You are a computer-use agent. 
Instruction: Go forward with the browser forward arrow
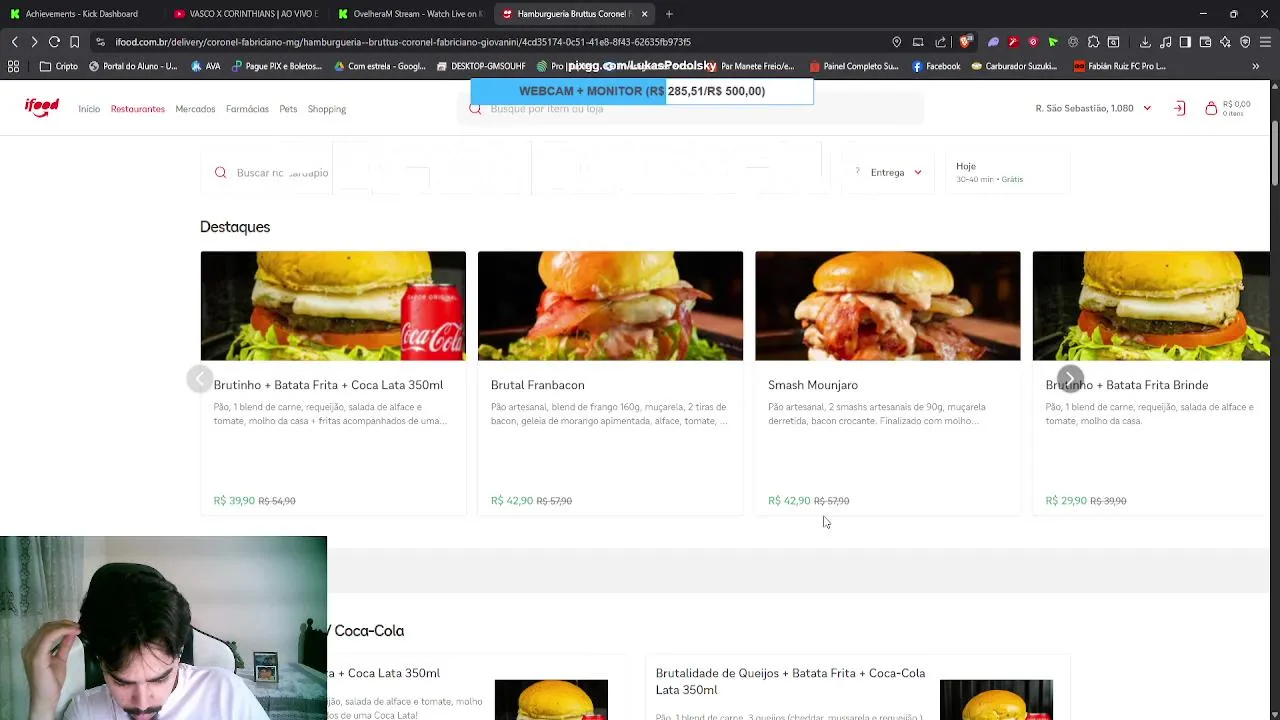[34, 42]
